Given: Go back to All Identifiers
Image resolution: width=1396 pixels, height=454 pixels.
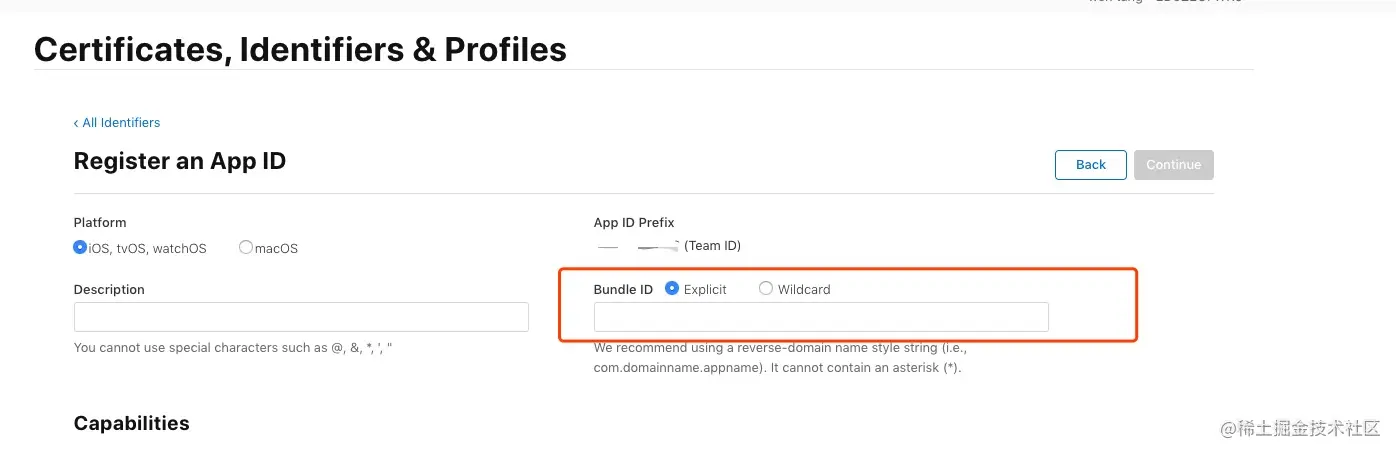Looking at the screenshot, I should pos(121,123).
